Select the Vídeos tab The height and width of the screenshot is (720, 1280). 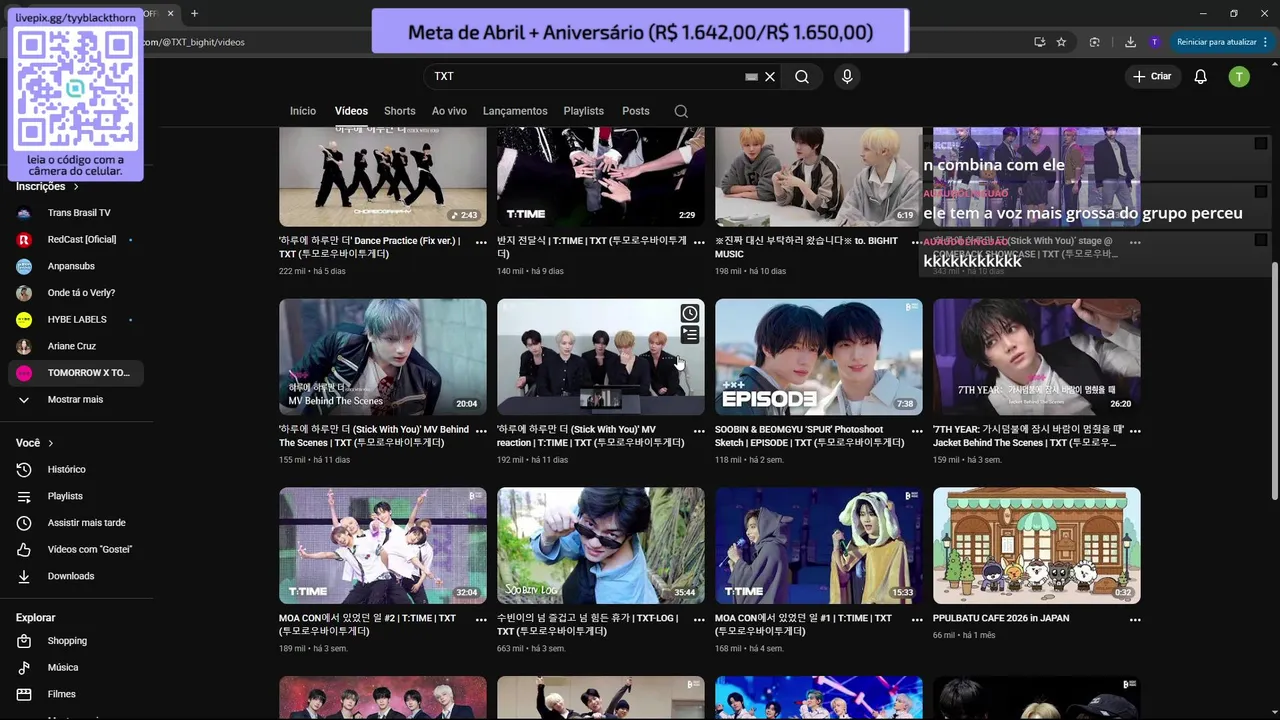coord(351,111)
